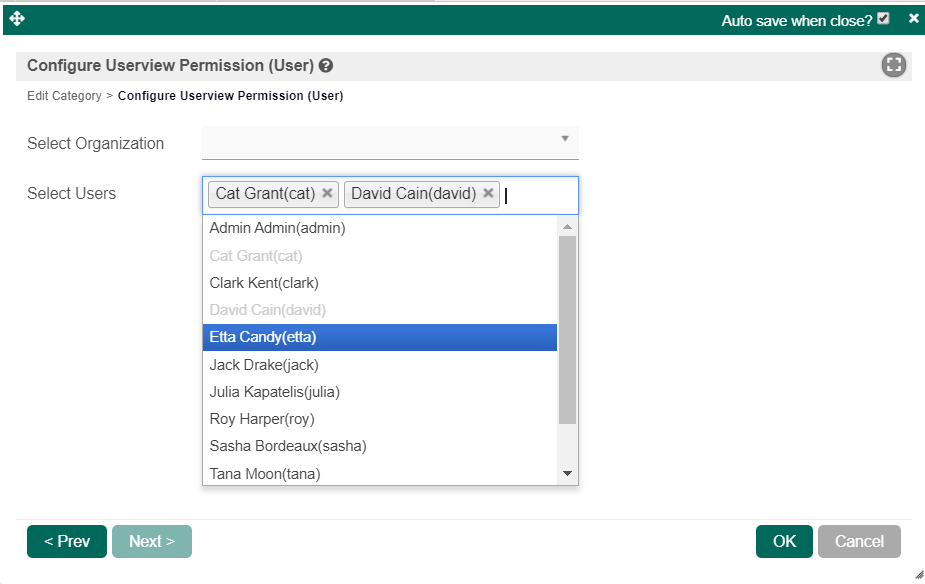
Task: Click Edit Category breadcrumb link
Action: coord(64,96)
